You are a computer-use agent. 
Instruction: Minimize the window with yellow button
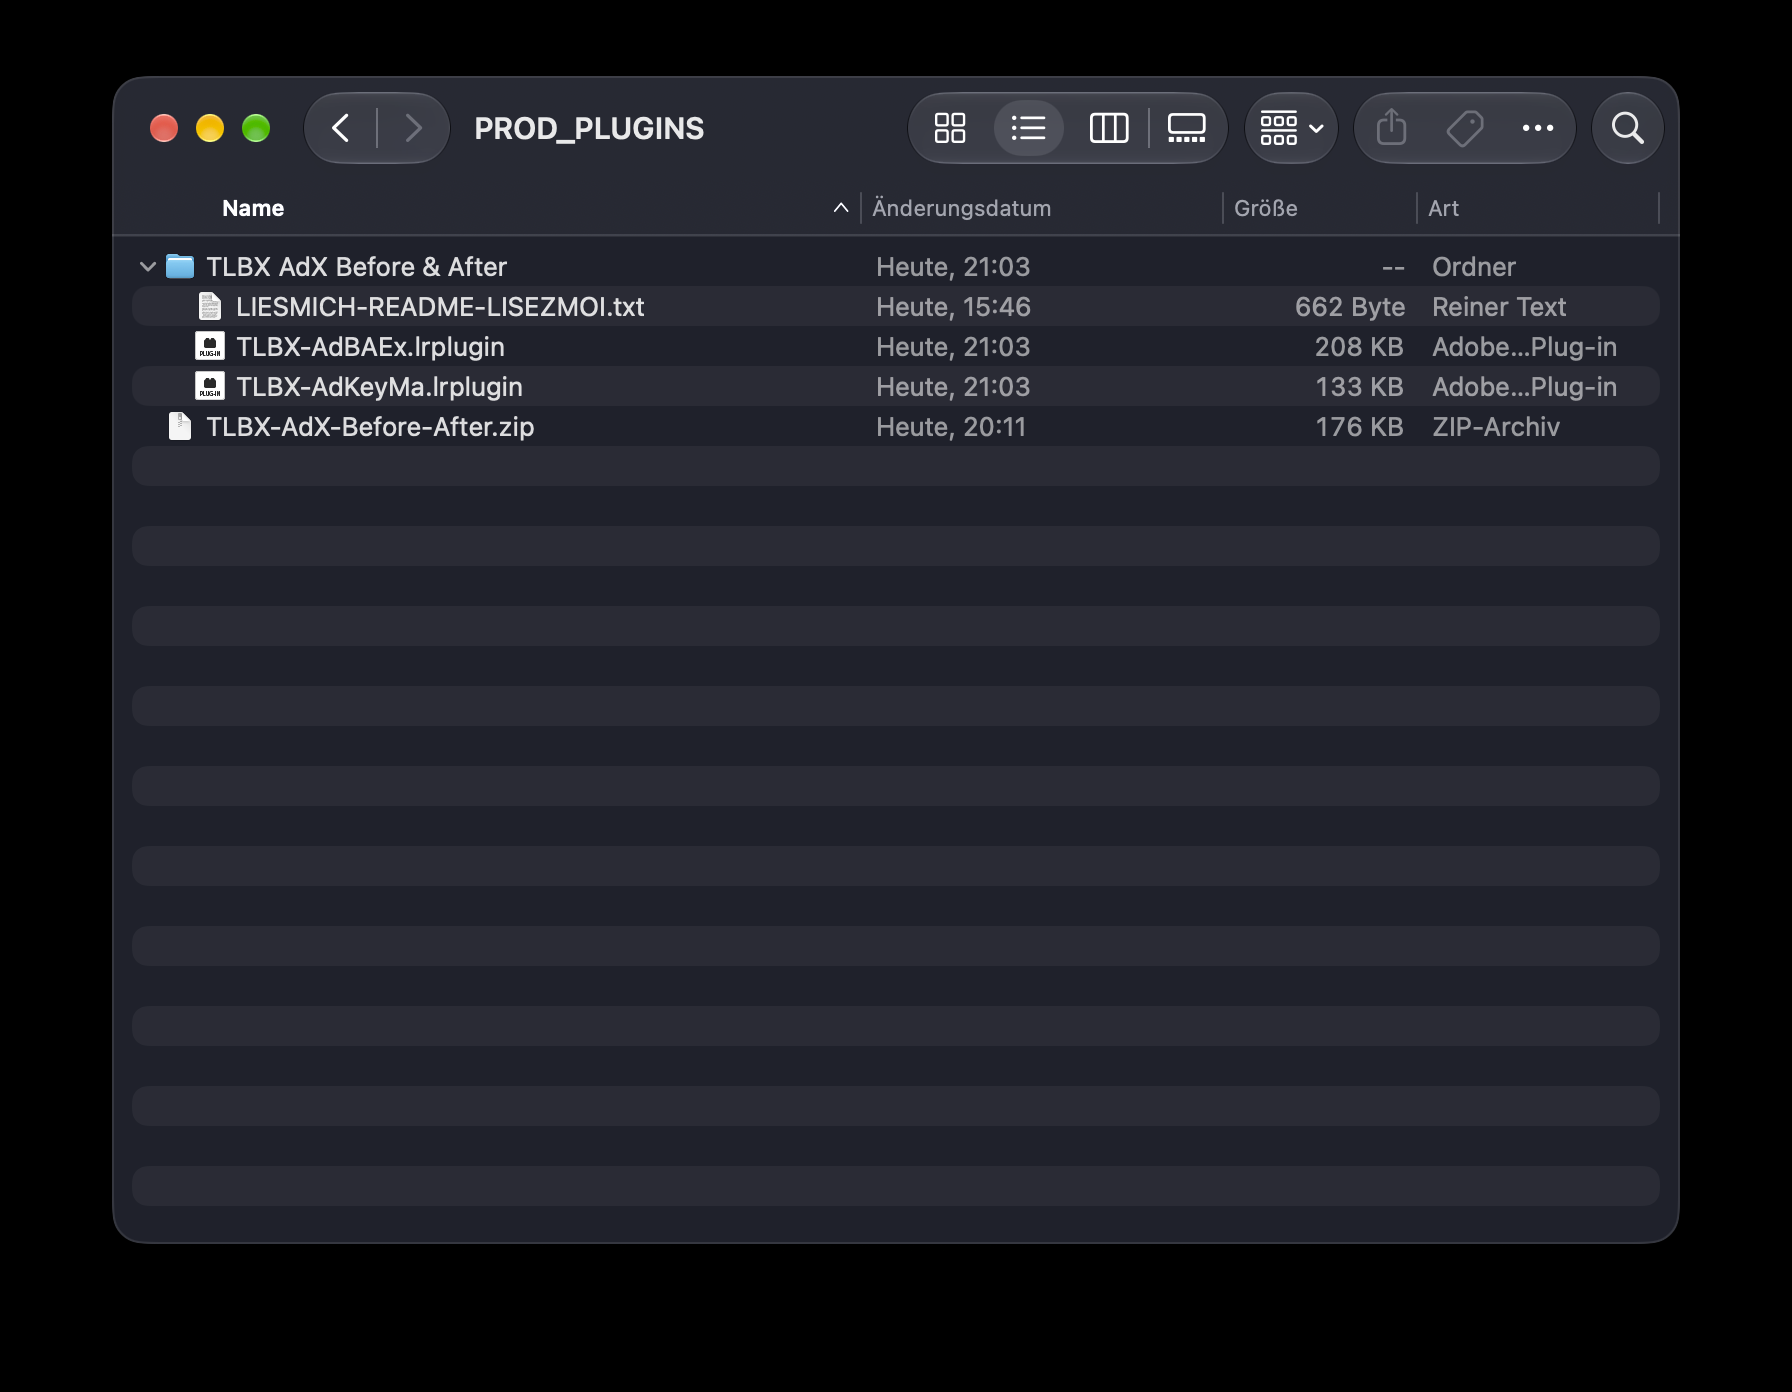tap(210, 128)
